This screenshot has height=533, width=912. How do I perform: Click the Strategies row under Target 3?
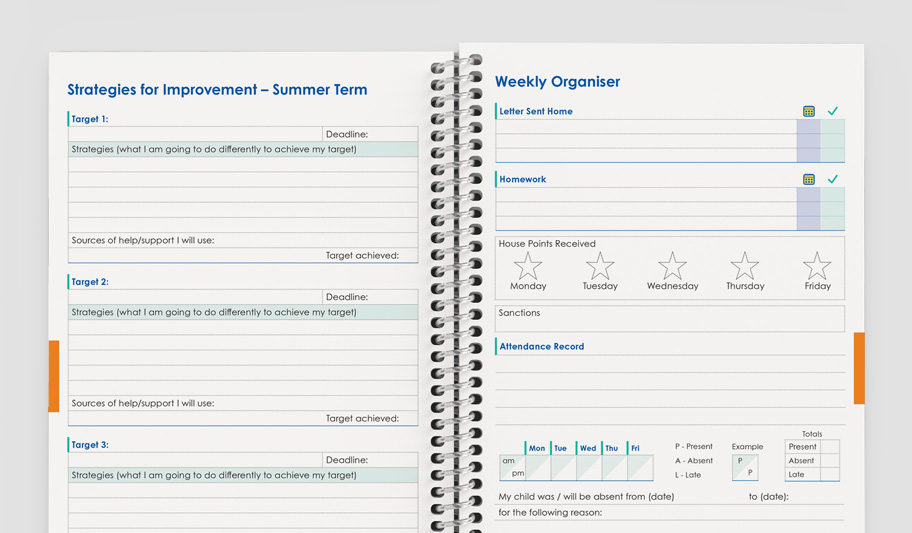pyautogui.click(x=243, y=475)
